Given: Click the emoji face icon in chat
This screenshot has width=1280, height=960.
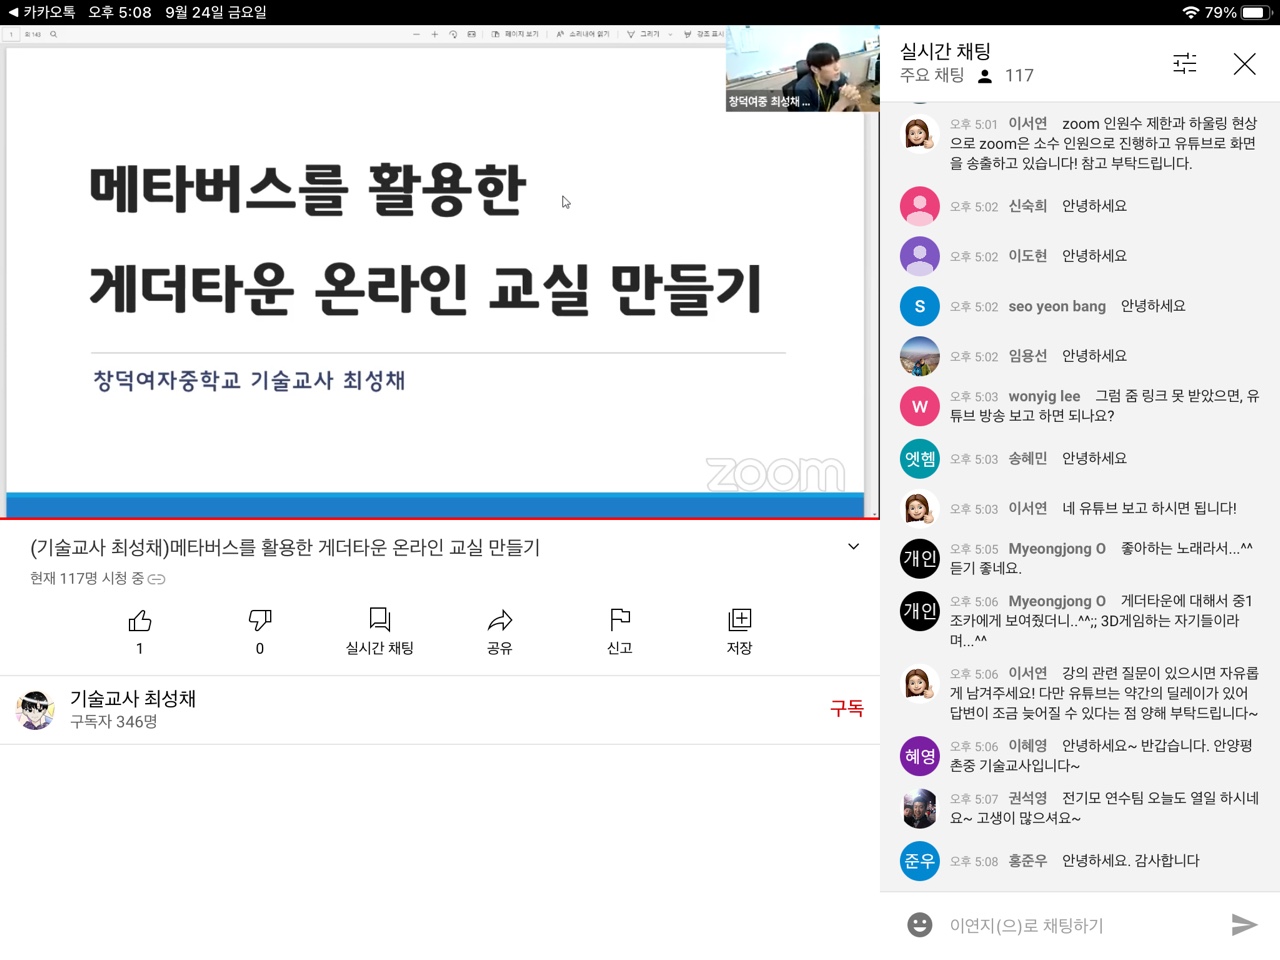Looking at the screenshot, I should [919, 925].
